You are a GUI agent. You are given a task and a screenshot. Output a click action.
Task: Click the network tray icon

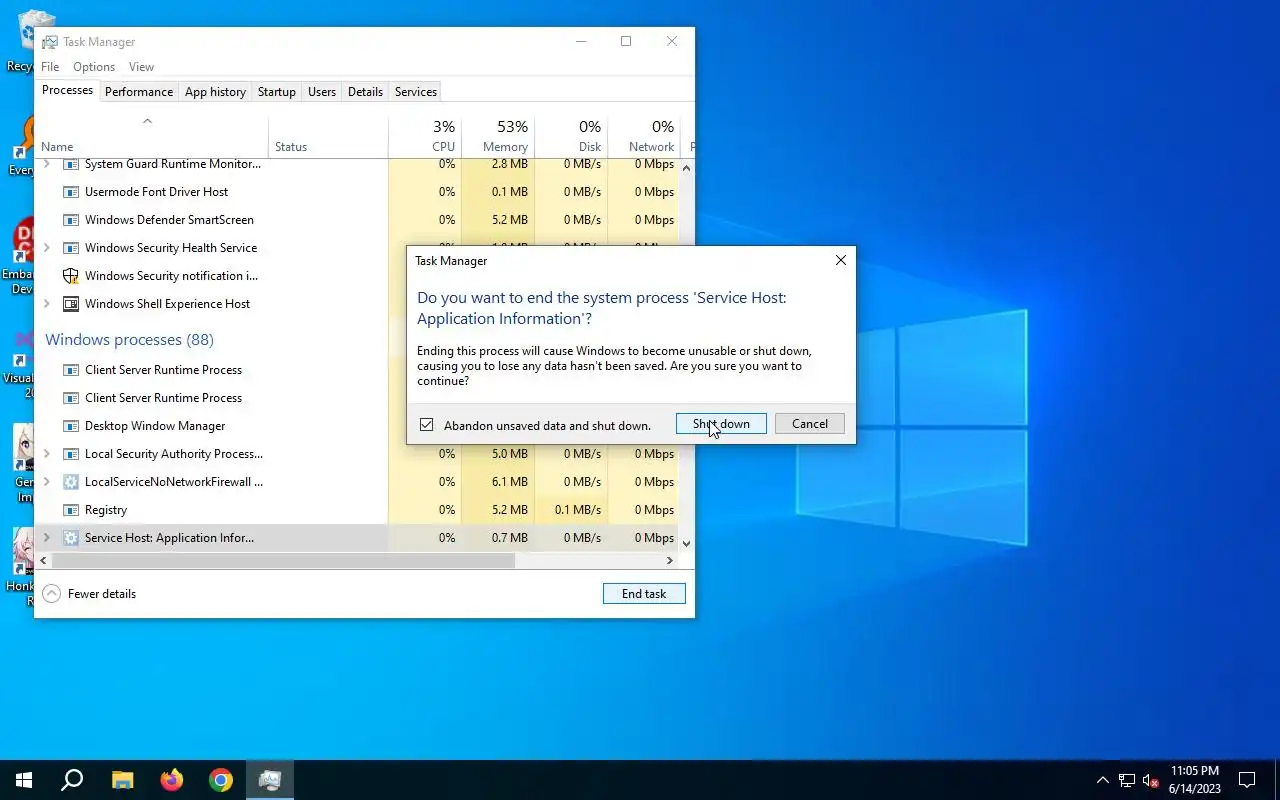coord(1127,781)
